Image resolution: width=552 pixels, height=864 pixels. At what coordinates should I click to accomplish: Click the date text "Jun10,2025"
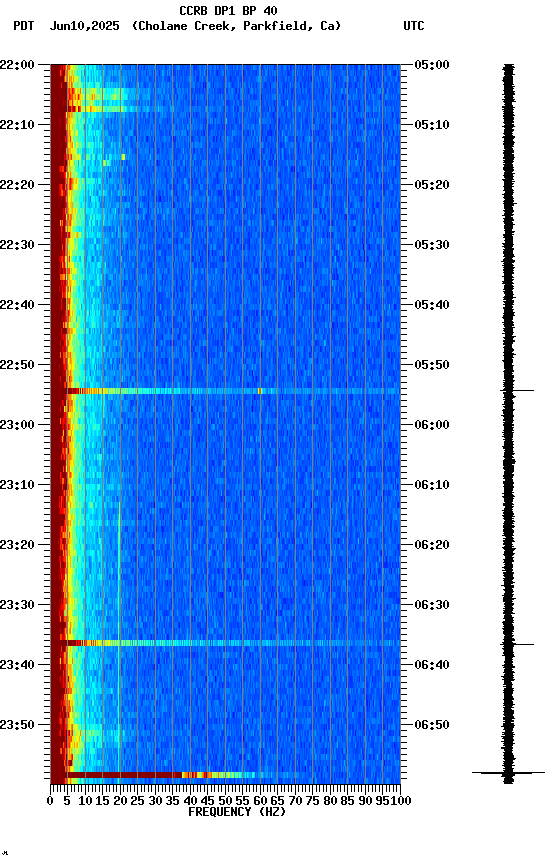[84, 26]
